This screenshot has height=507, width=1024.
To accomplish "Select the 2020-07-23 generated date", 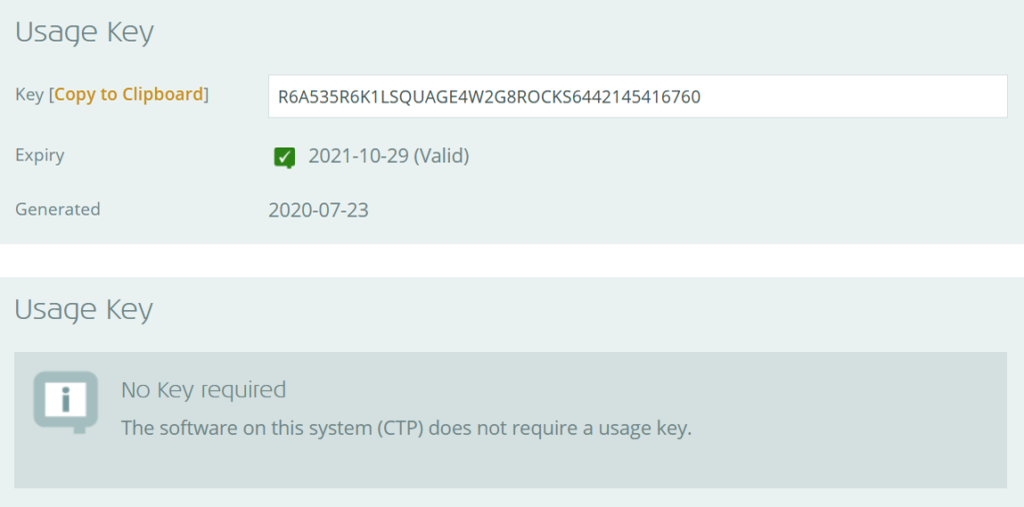I will coord(319,210).
